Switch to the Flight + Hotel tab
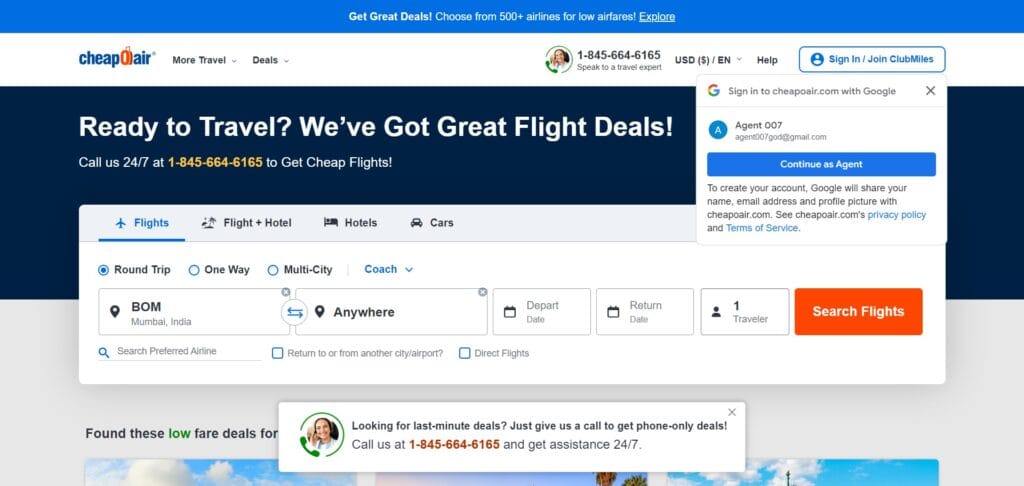Screen dimensions: 1024x486 [x=247, y=223]
